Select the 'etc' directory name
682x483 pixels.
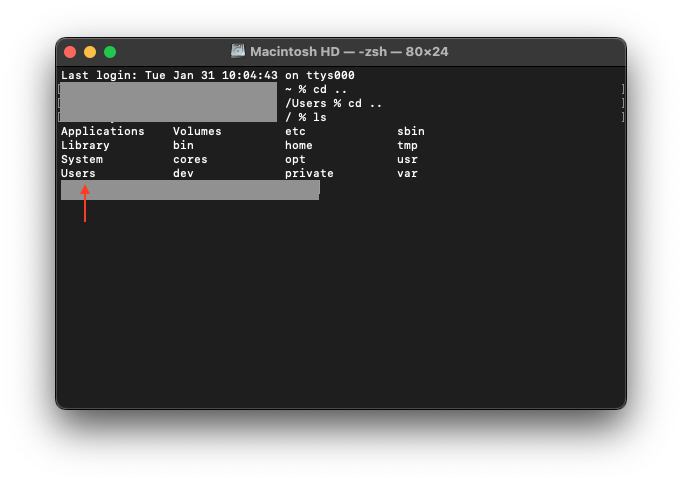pyautogui.click(x=295, y=131)
